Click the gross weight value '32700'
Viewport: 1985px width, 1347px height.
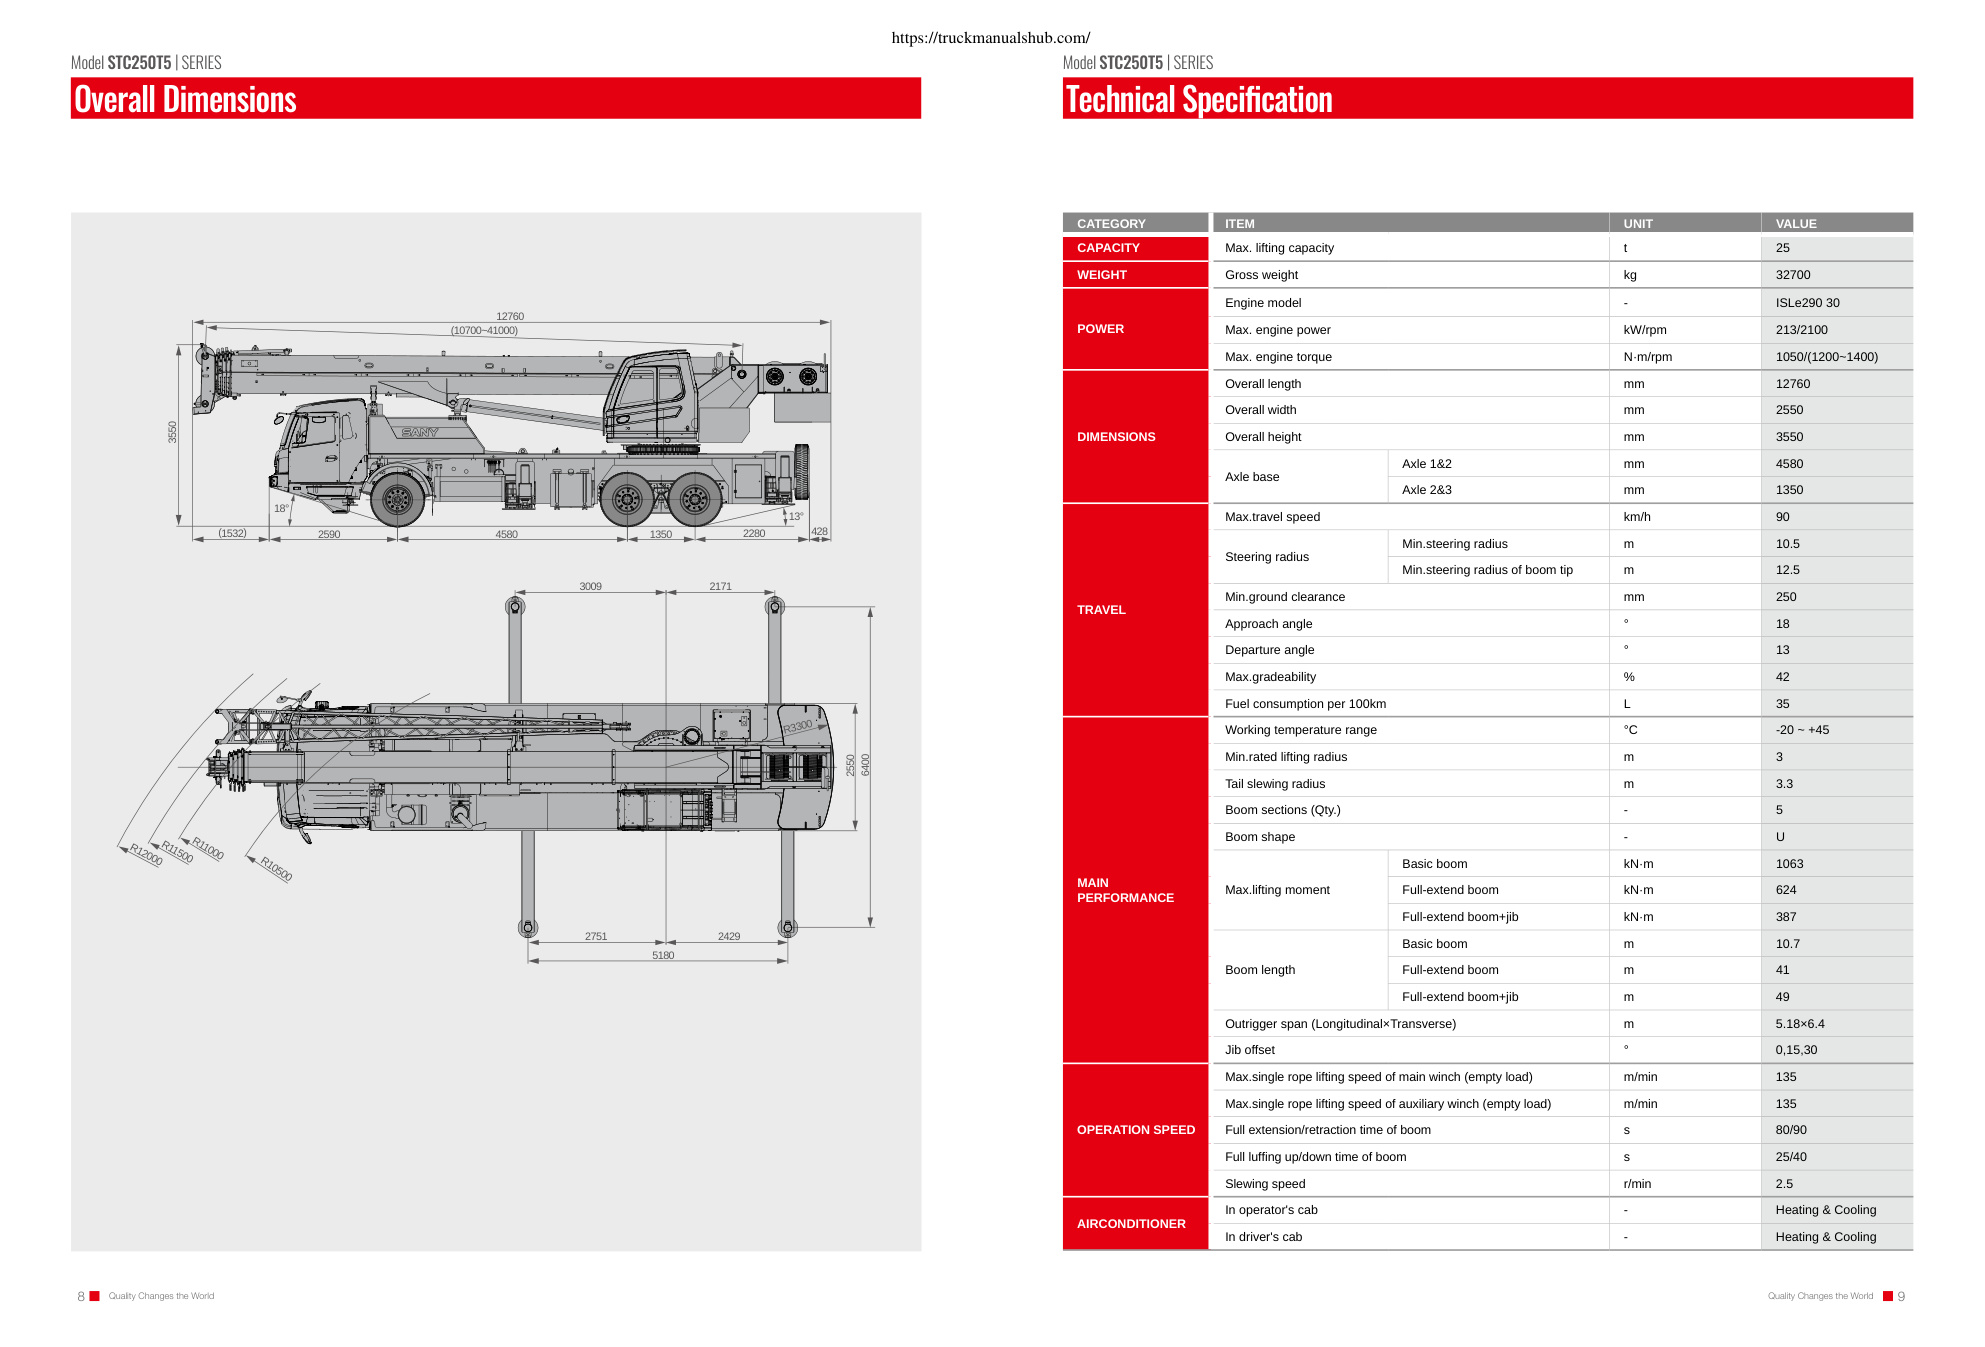1793,275
